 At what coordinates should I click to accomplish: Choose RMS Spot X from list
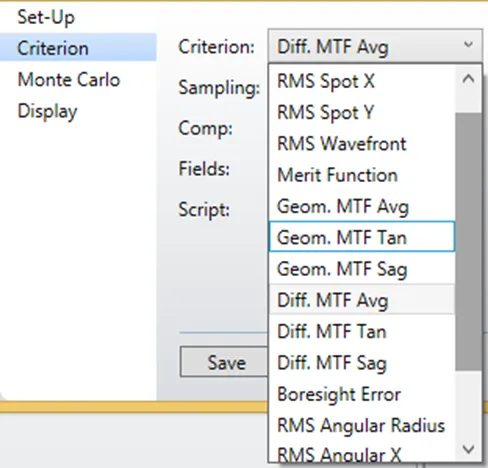pyautogui.click(x=362, y=81)
